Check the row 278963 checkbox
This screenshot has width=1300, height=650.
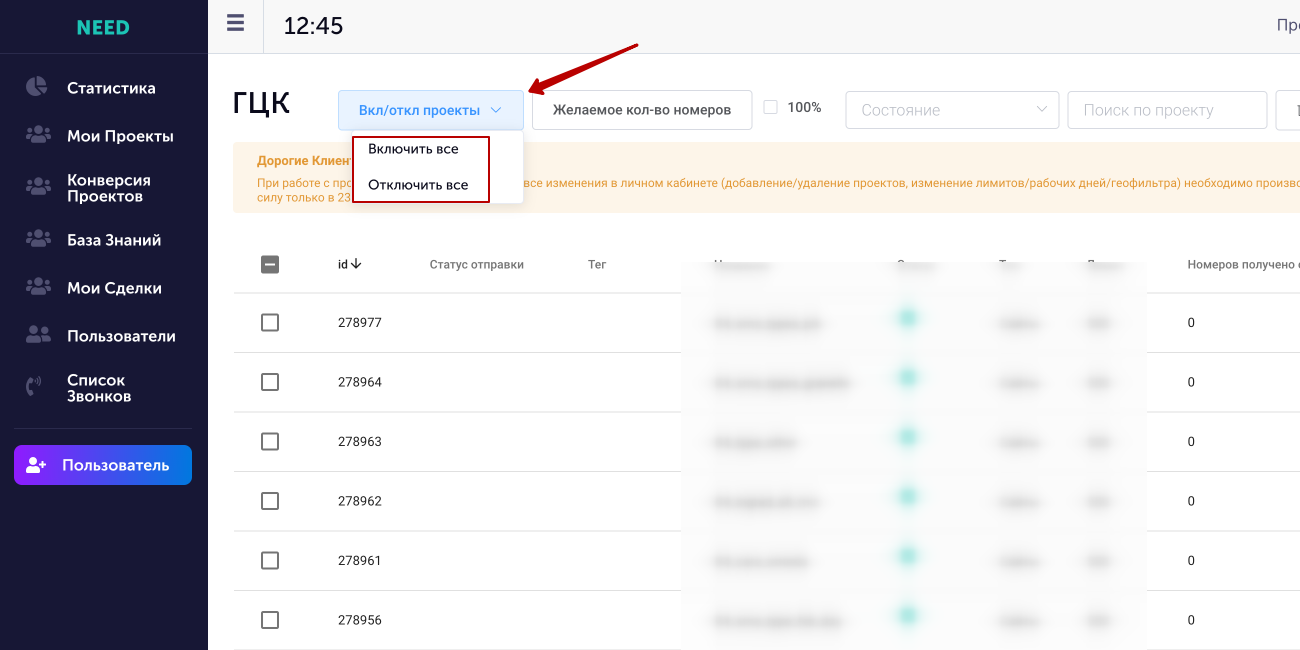pyautogui.click(x=270, y=441)
